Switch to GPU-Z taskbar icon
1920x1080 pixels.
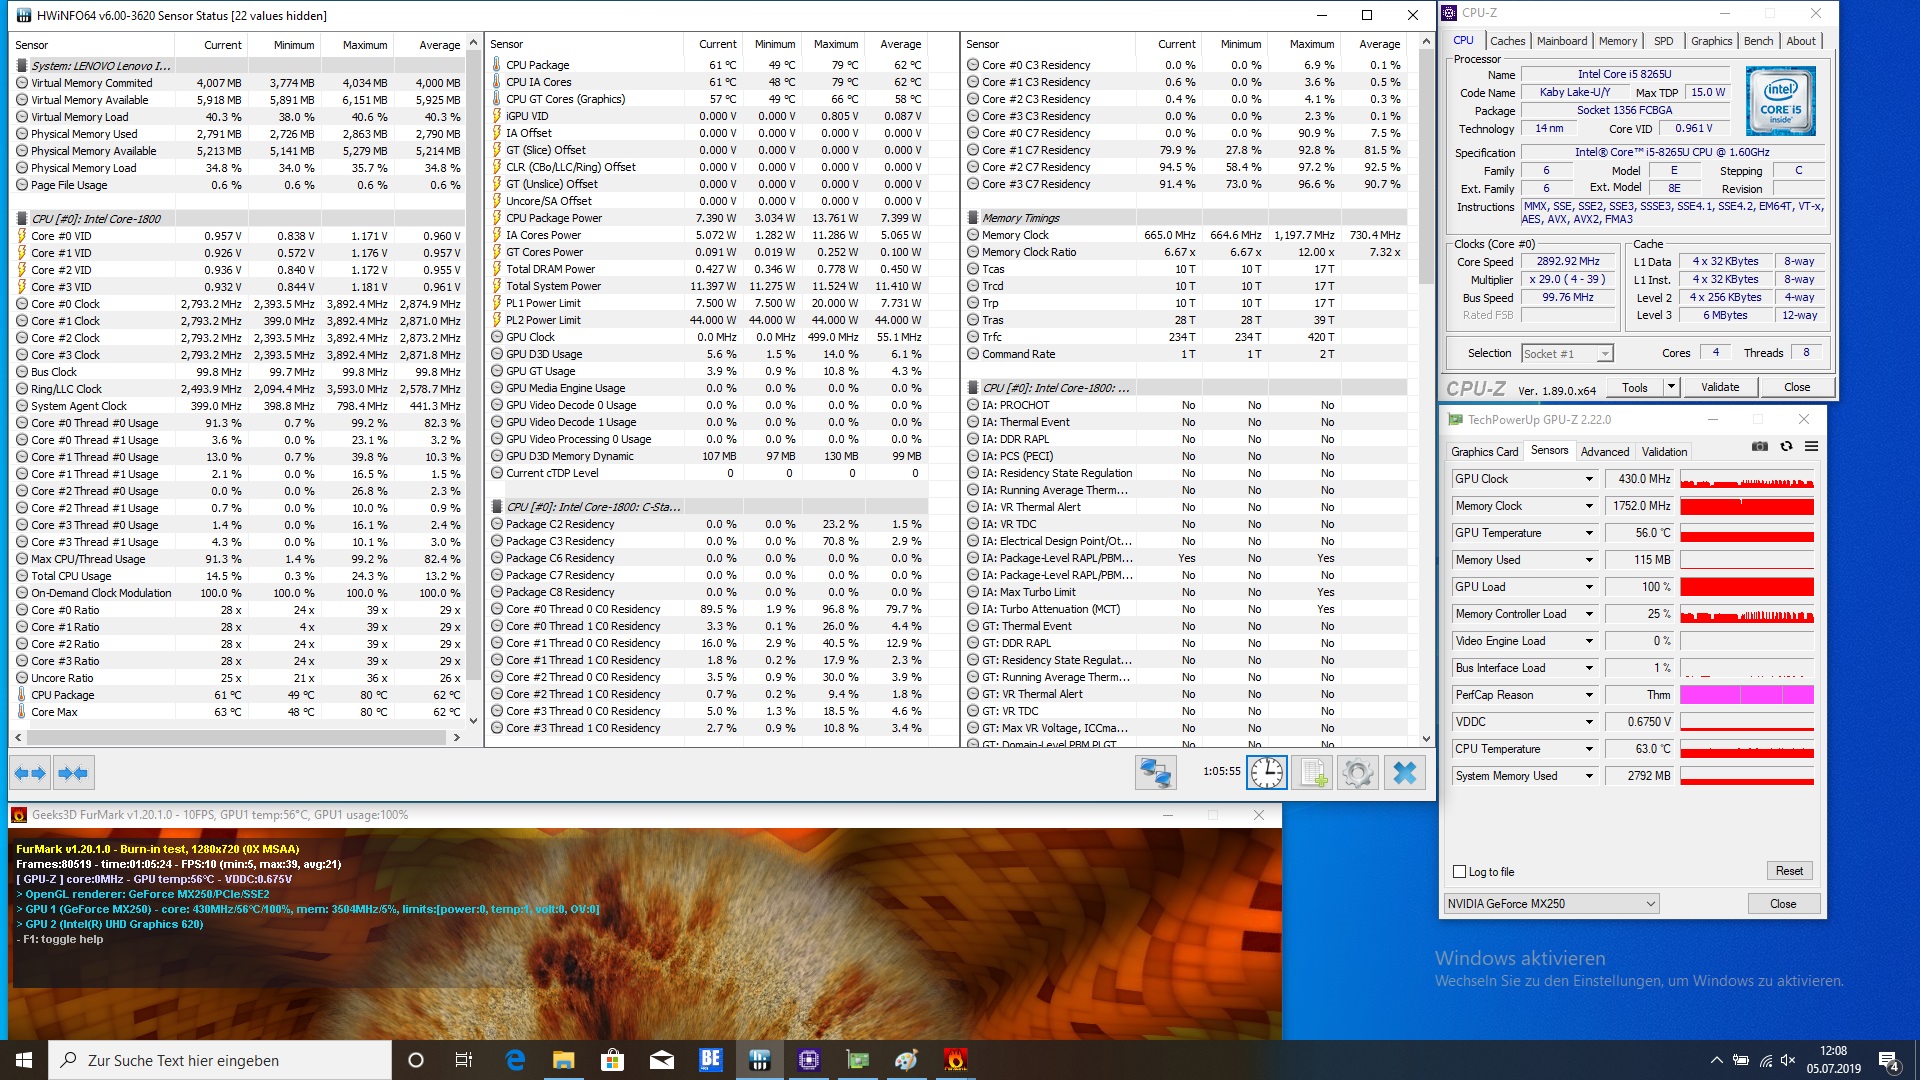(x=858, y=1060)
